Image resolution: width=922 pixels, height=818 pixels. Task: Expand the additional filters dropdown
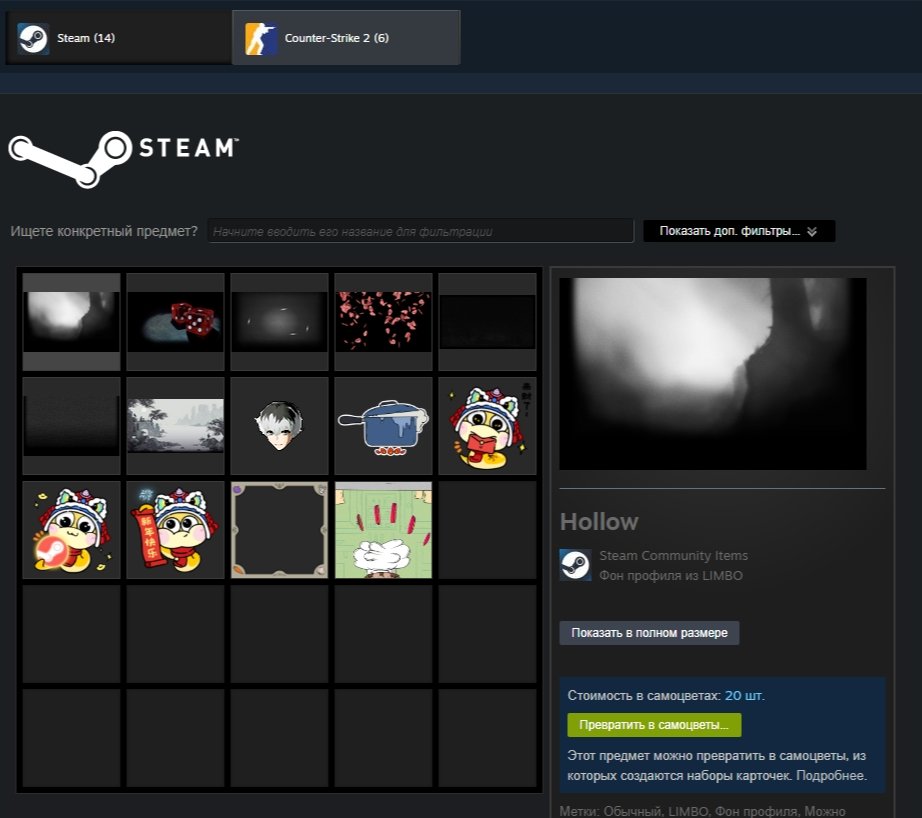(738, 231)
